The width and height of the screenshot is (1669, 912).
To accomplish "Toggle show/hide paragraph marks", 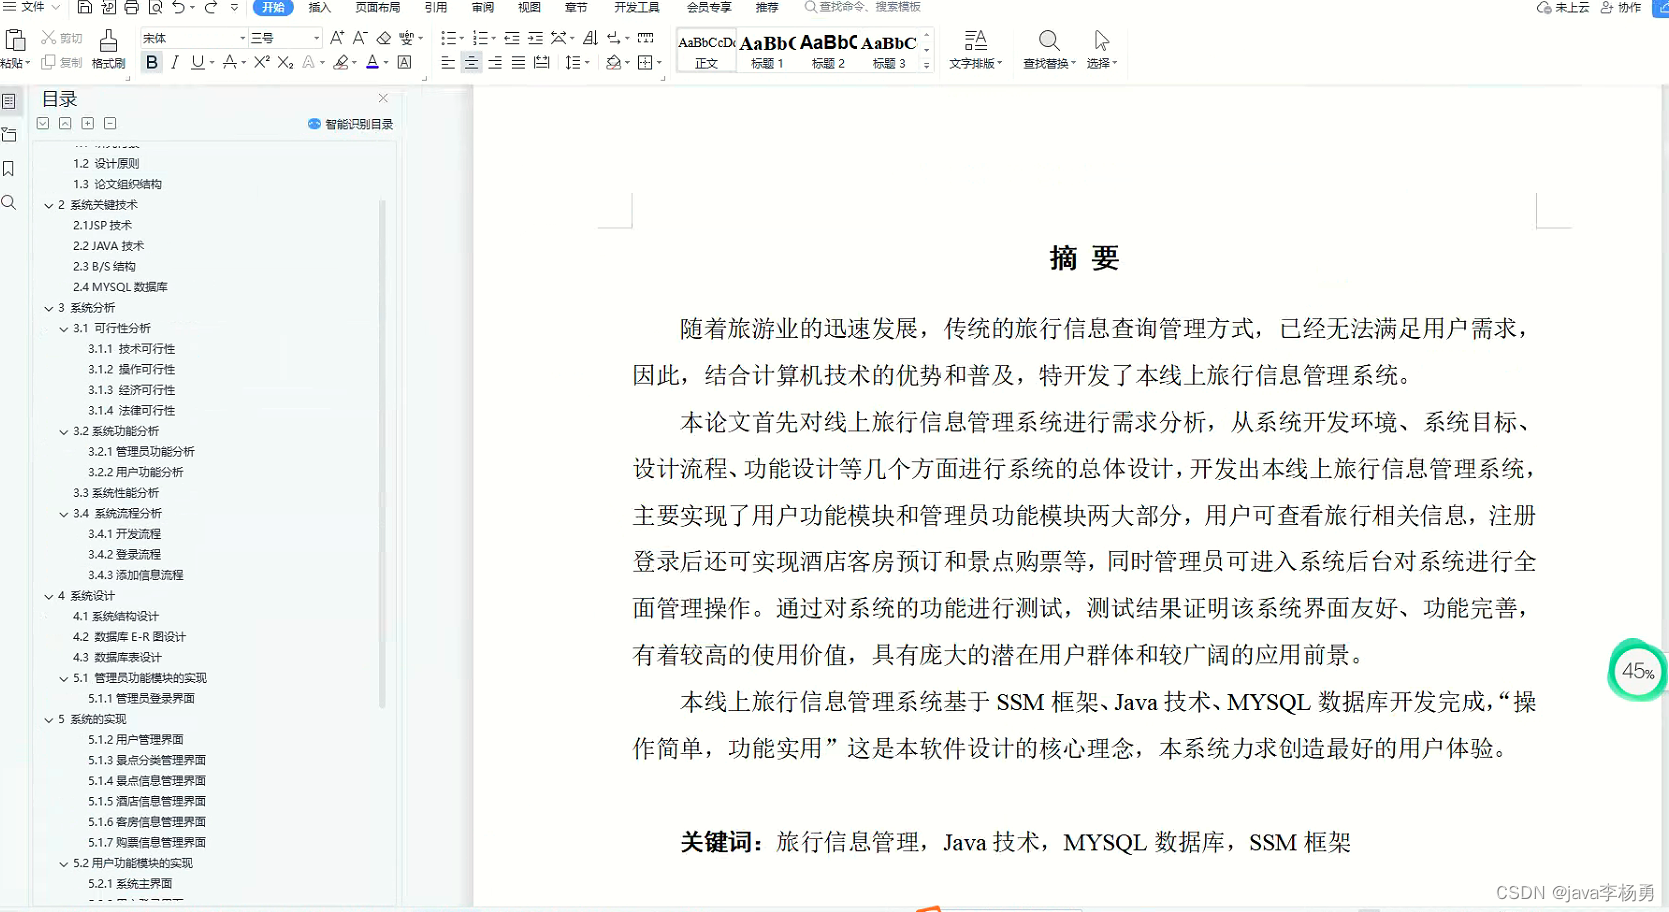I will [614, 38].
